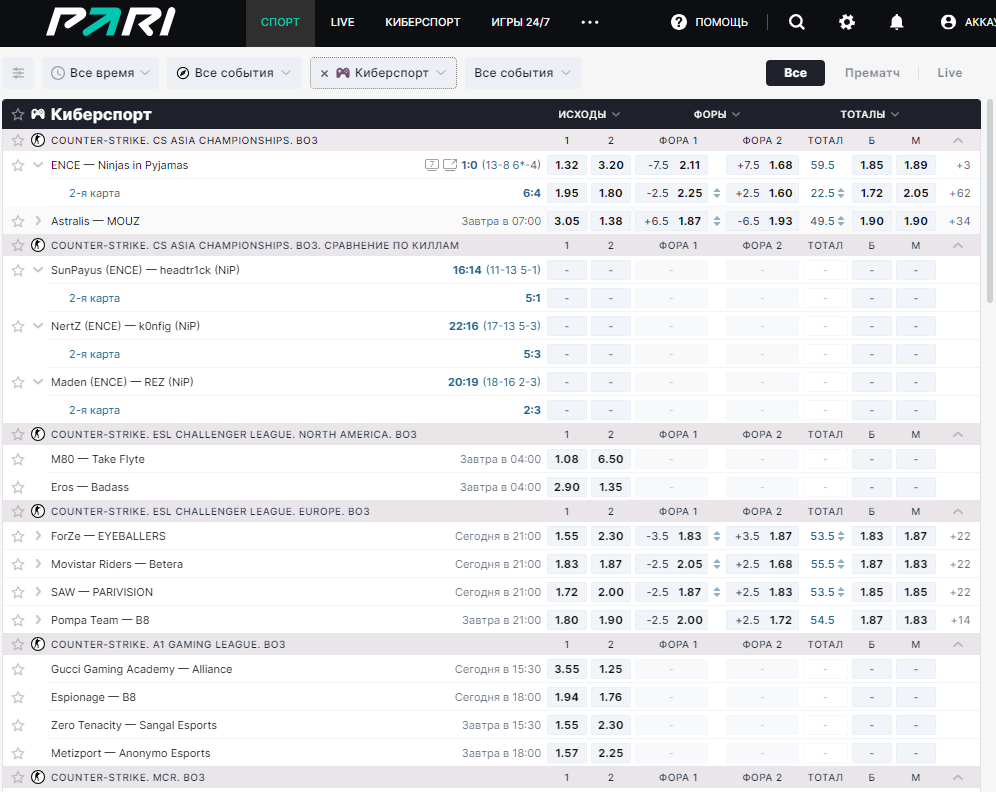996x792 pixels.
Task: Switch to the LIVE tab
Action: (342, 22)
